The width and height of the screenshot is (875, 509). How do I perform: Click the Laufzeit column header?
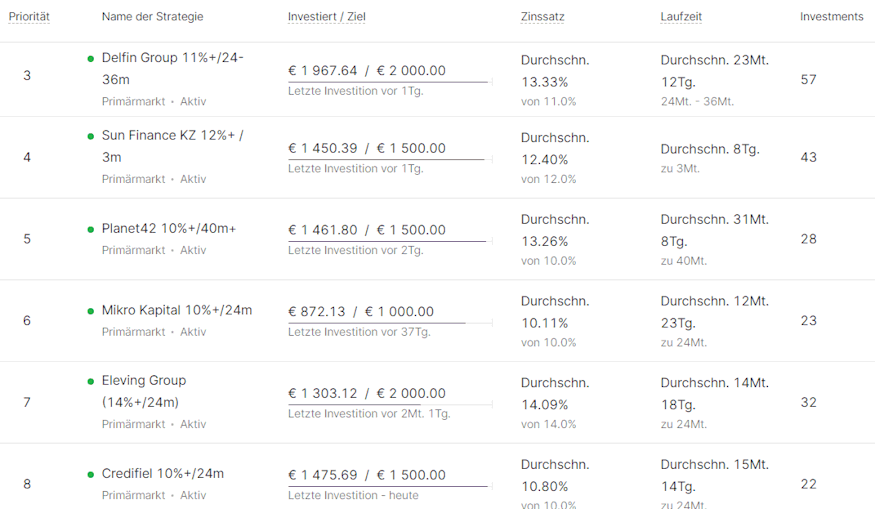(681, 17)
